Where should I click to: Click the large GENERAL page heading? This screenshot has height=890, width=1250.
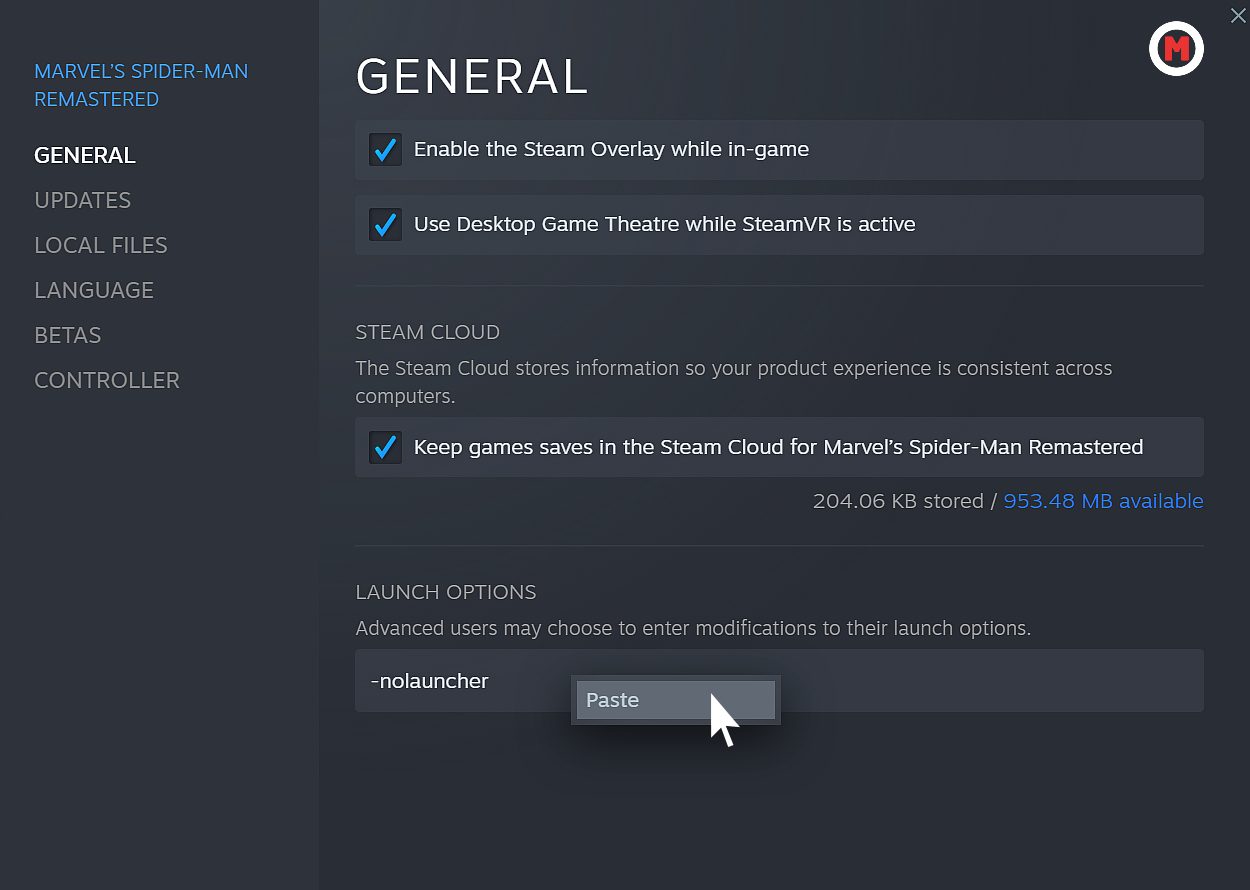472,77
